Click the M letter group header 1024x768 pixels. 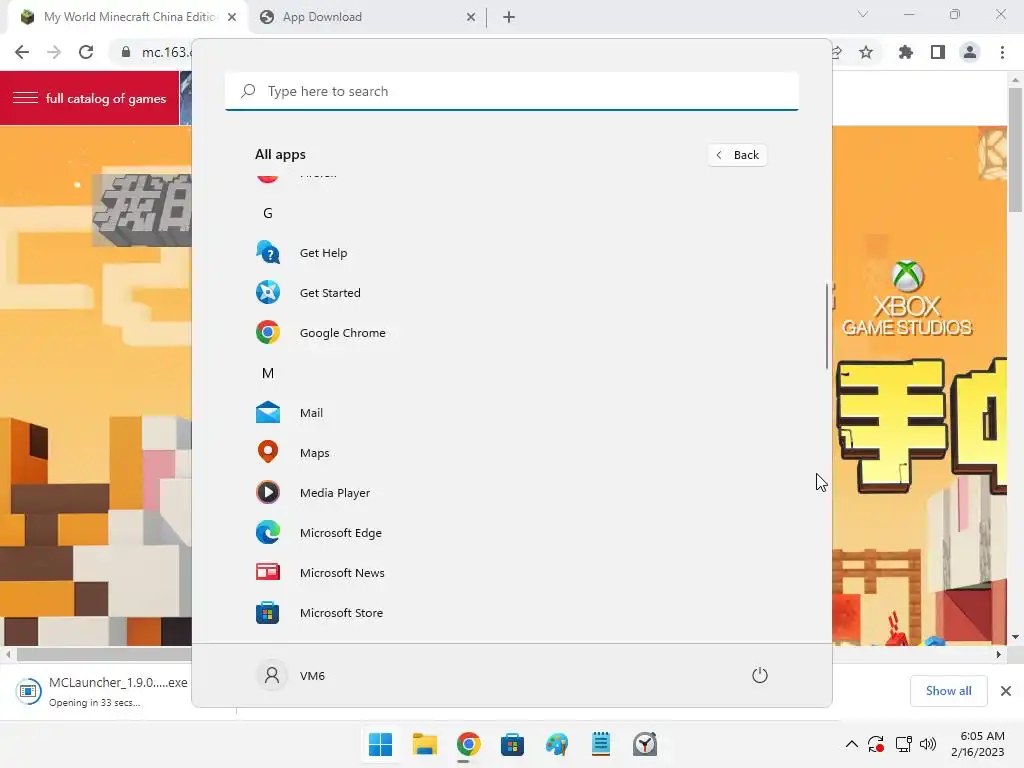point(268,373)
